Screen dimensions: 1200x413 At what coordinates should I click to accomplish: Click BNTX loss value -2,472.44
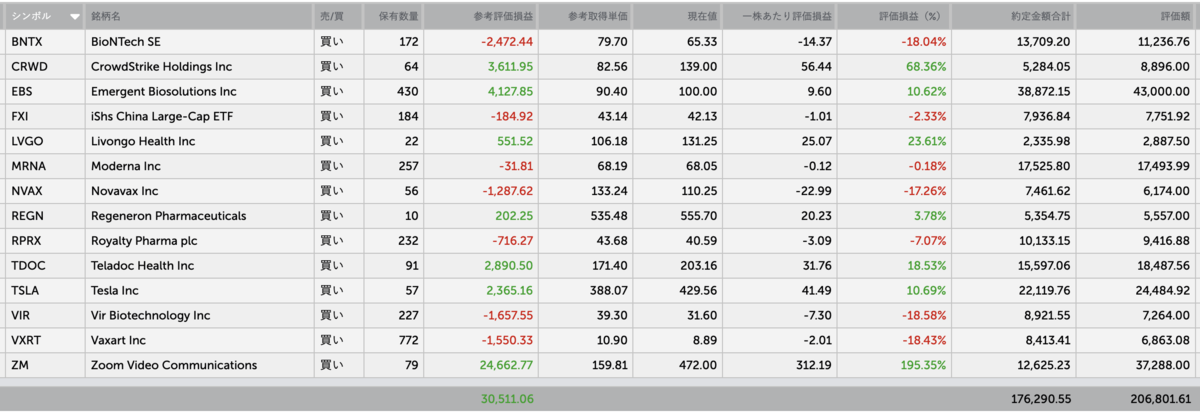point(507,42)
